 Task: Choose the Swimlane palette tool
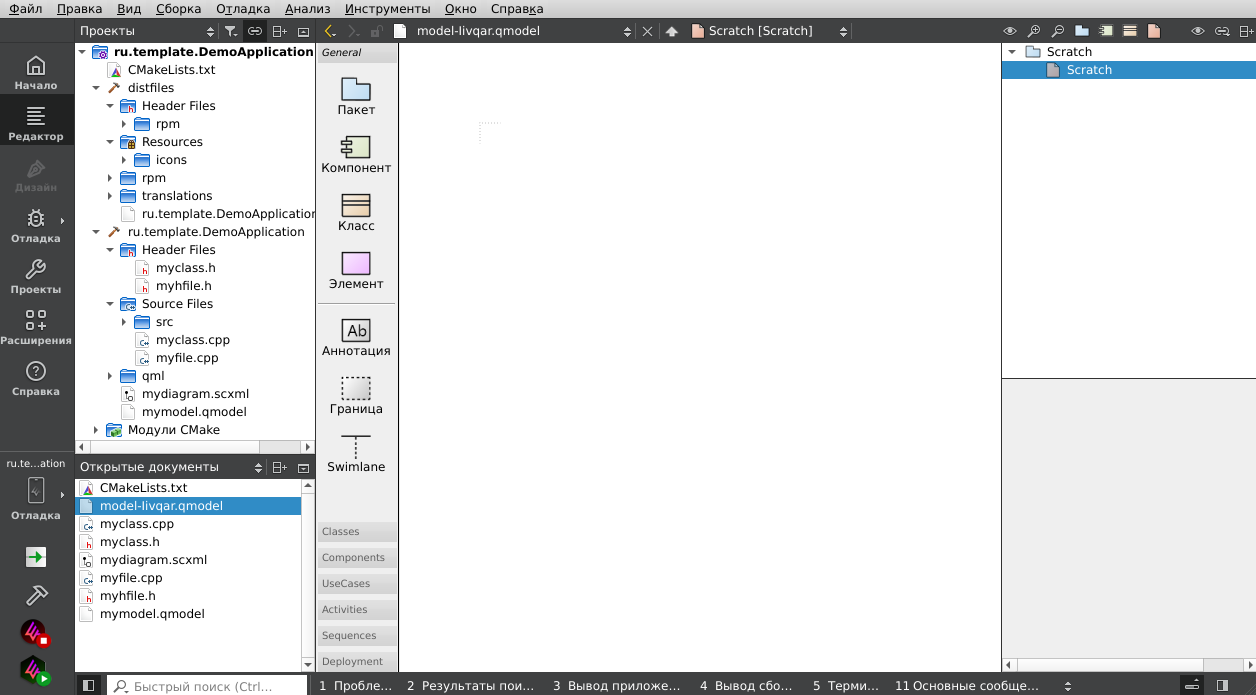(x=356, y=453)
